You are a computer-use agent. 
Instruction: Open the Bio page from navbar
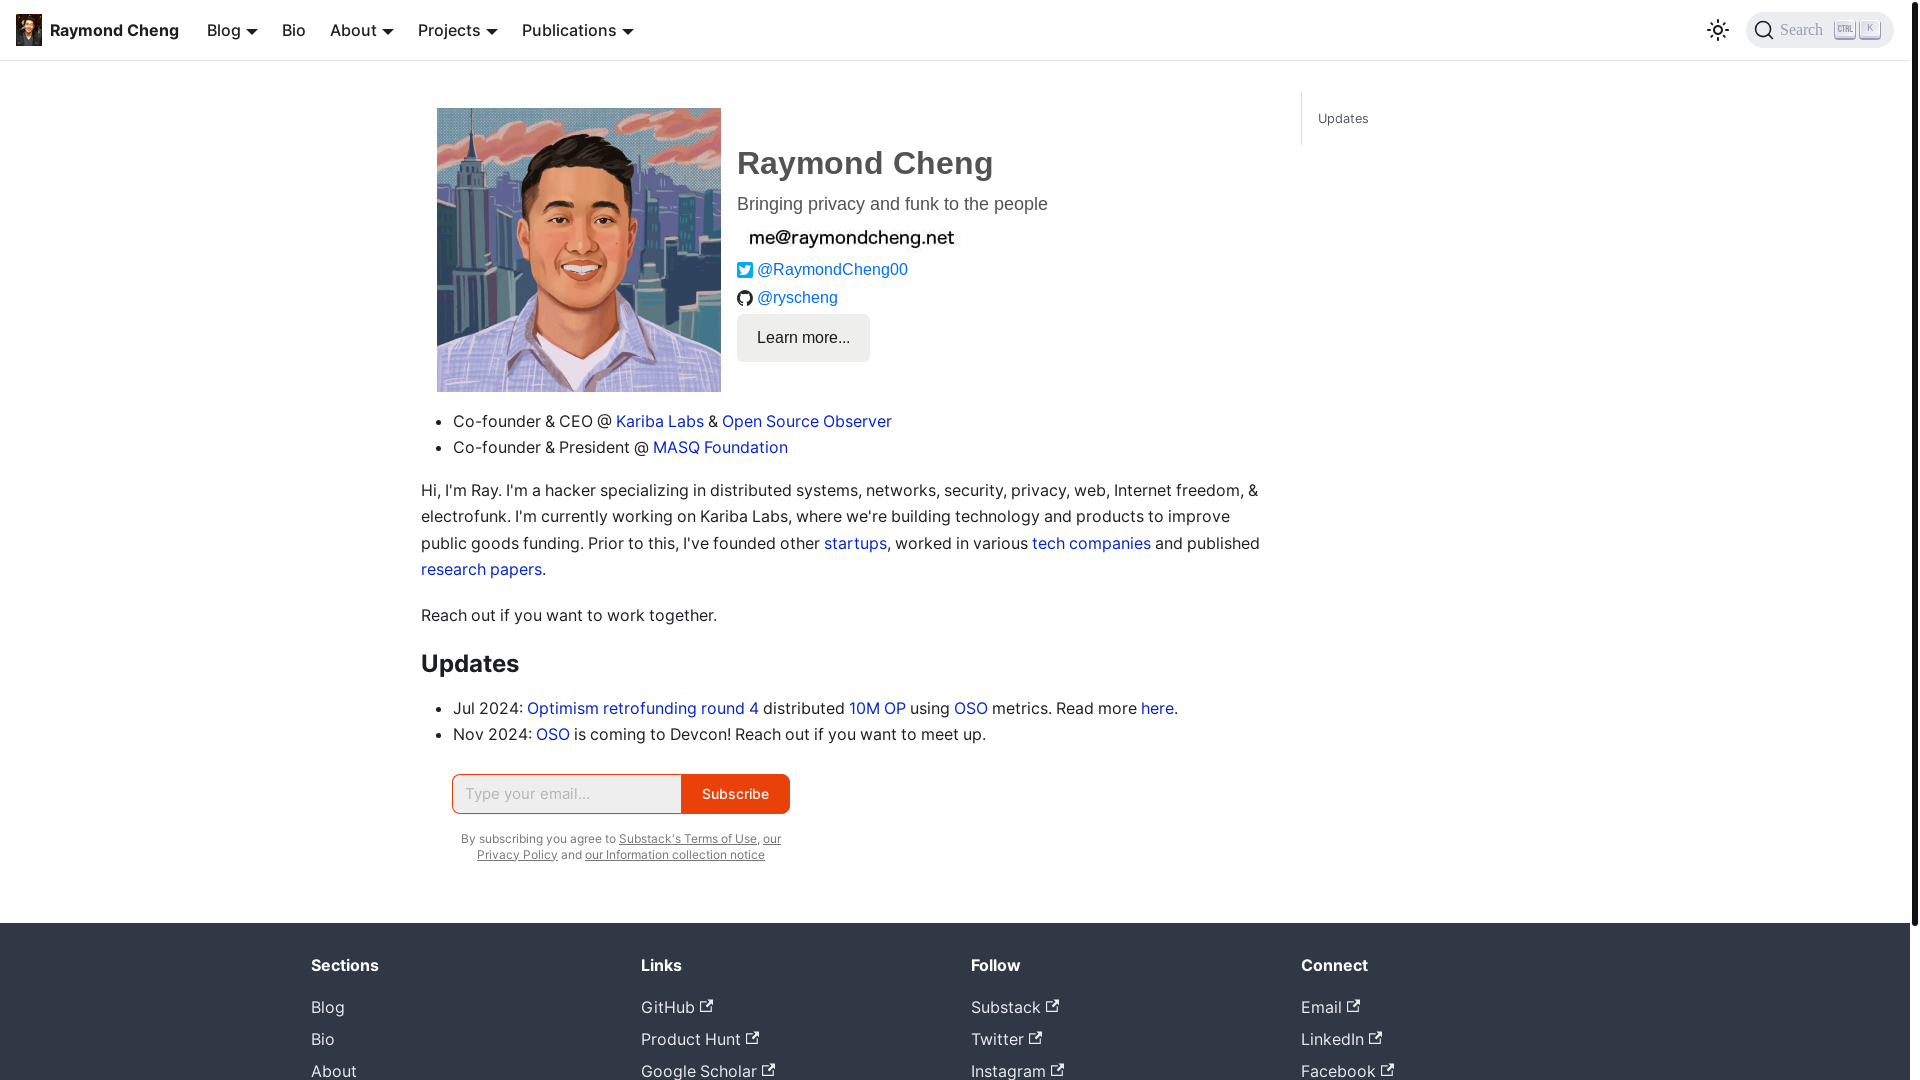[293, 30]
